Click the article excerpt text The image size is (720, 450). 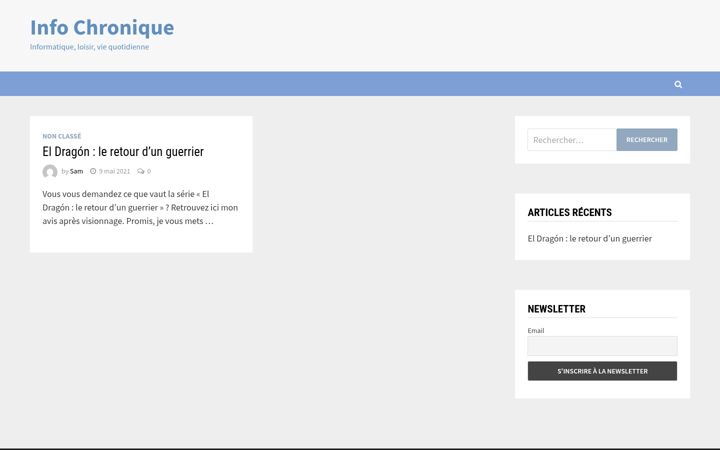tap(140, 208)
